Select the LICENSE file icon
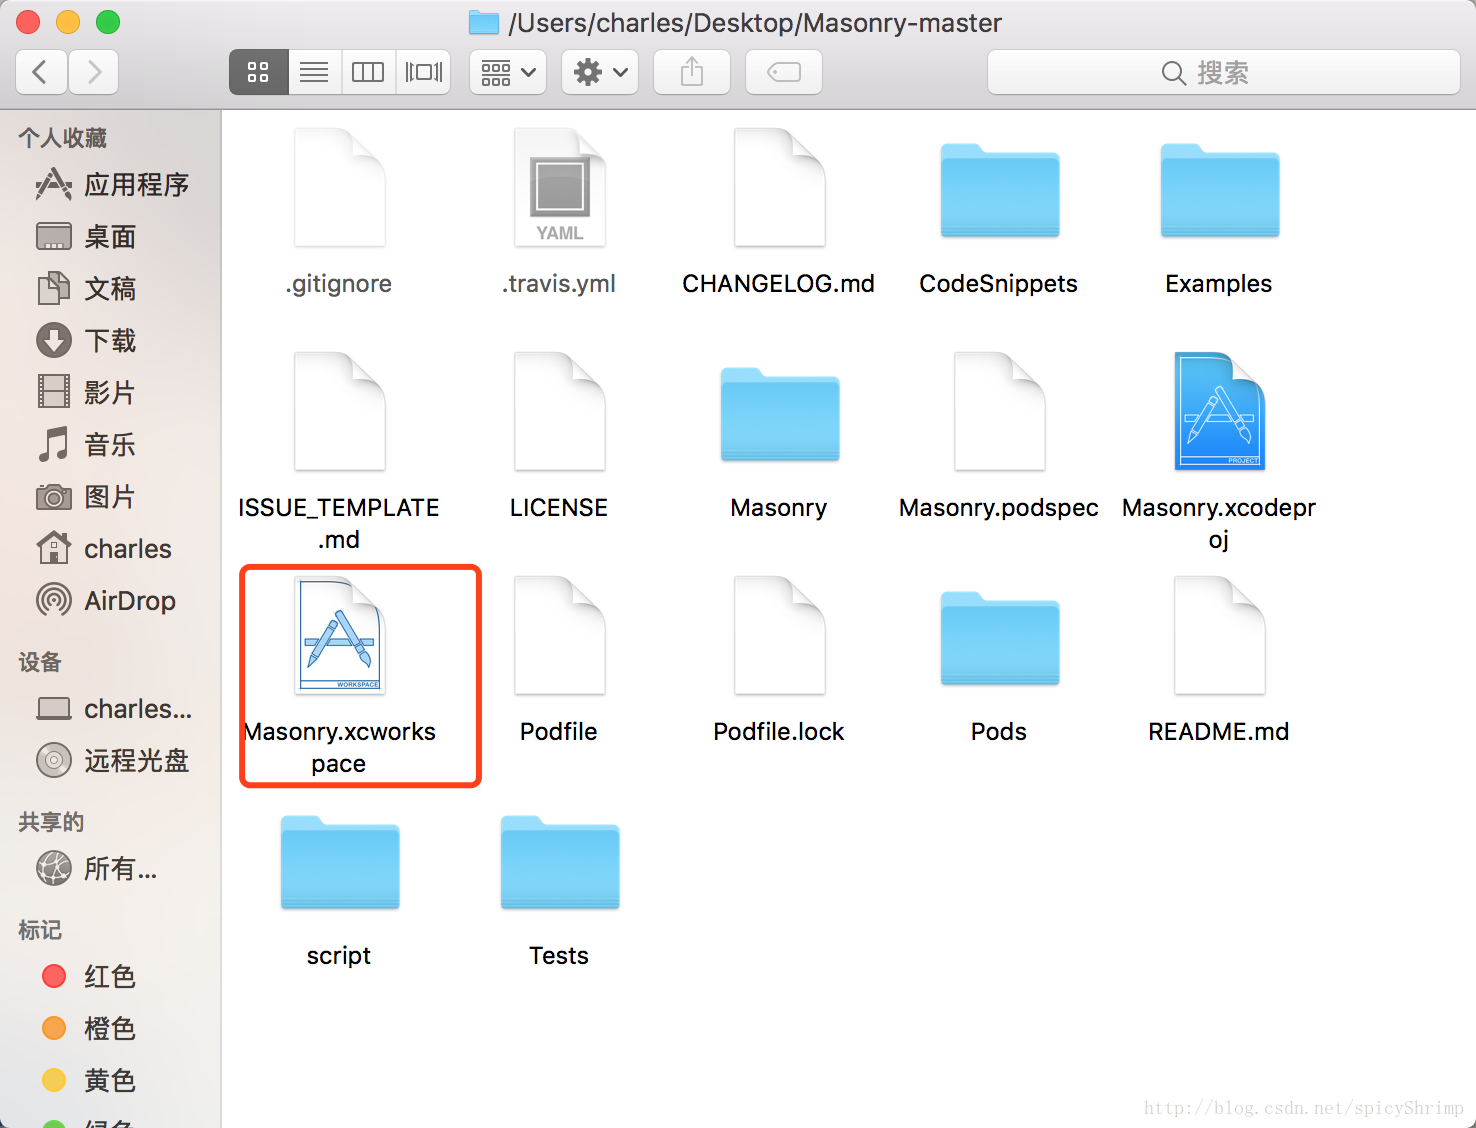 click(x=560, y=411)
